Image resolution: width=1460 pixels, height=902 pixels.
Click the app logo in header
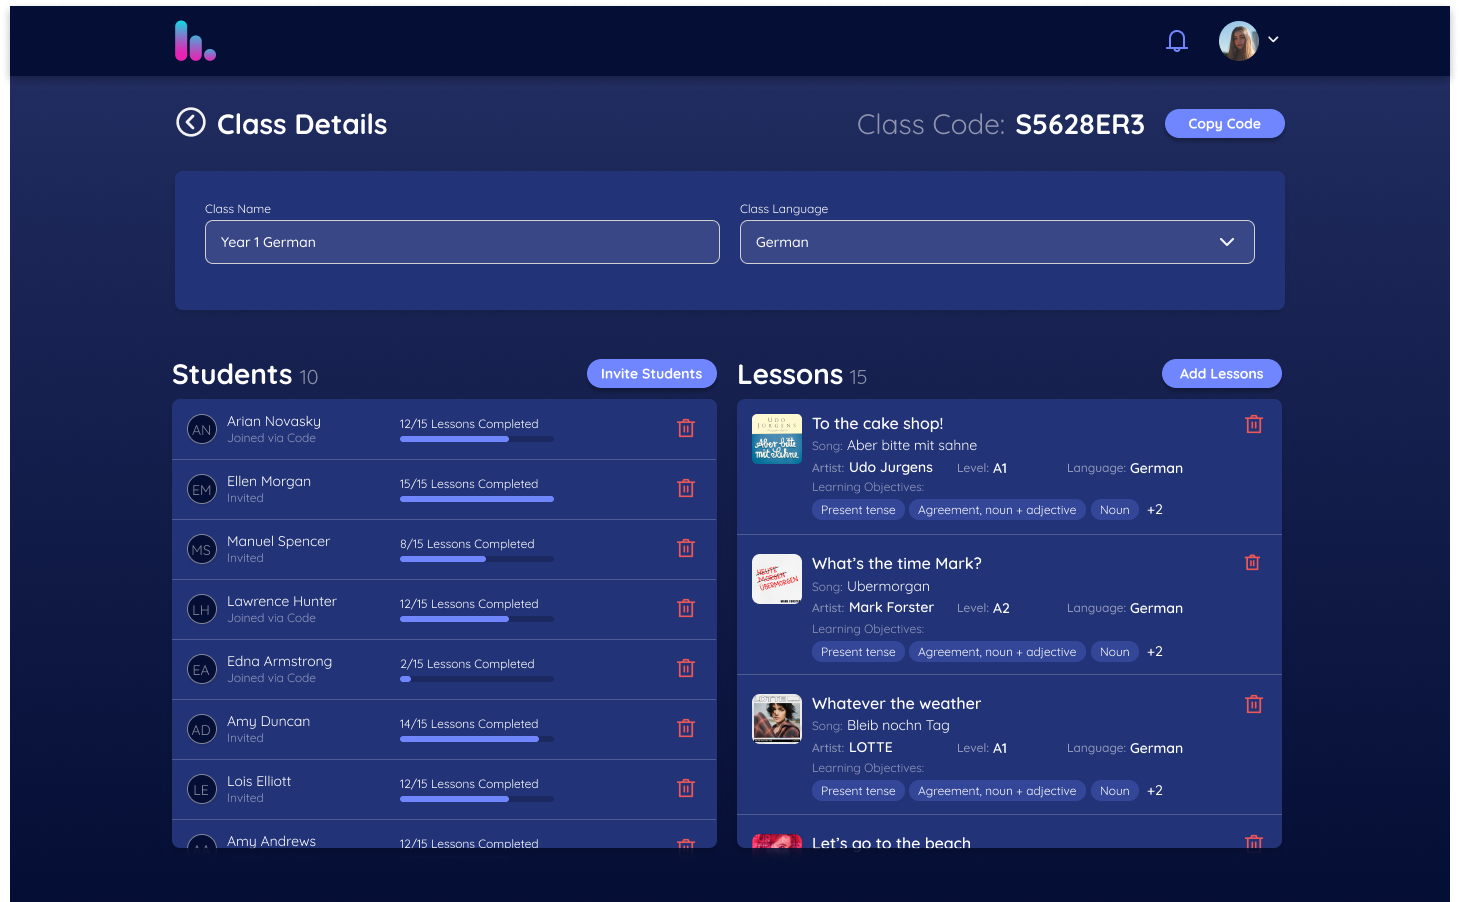pyautogui.click(x=195, y=41)
